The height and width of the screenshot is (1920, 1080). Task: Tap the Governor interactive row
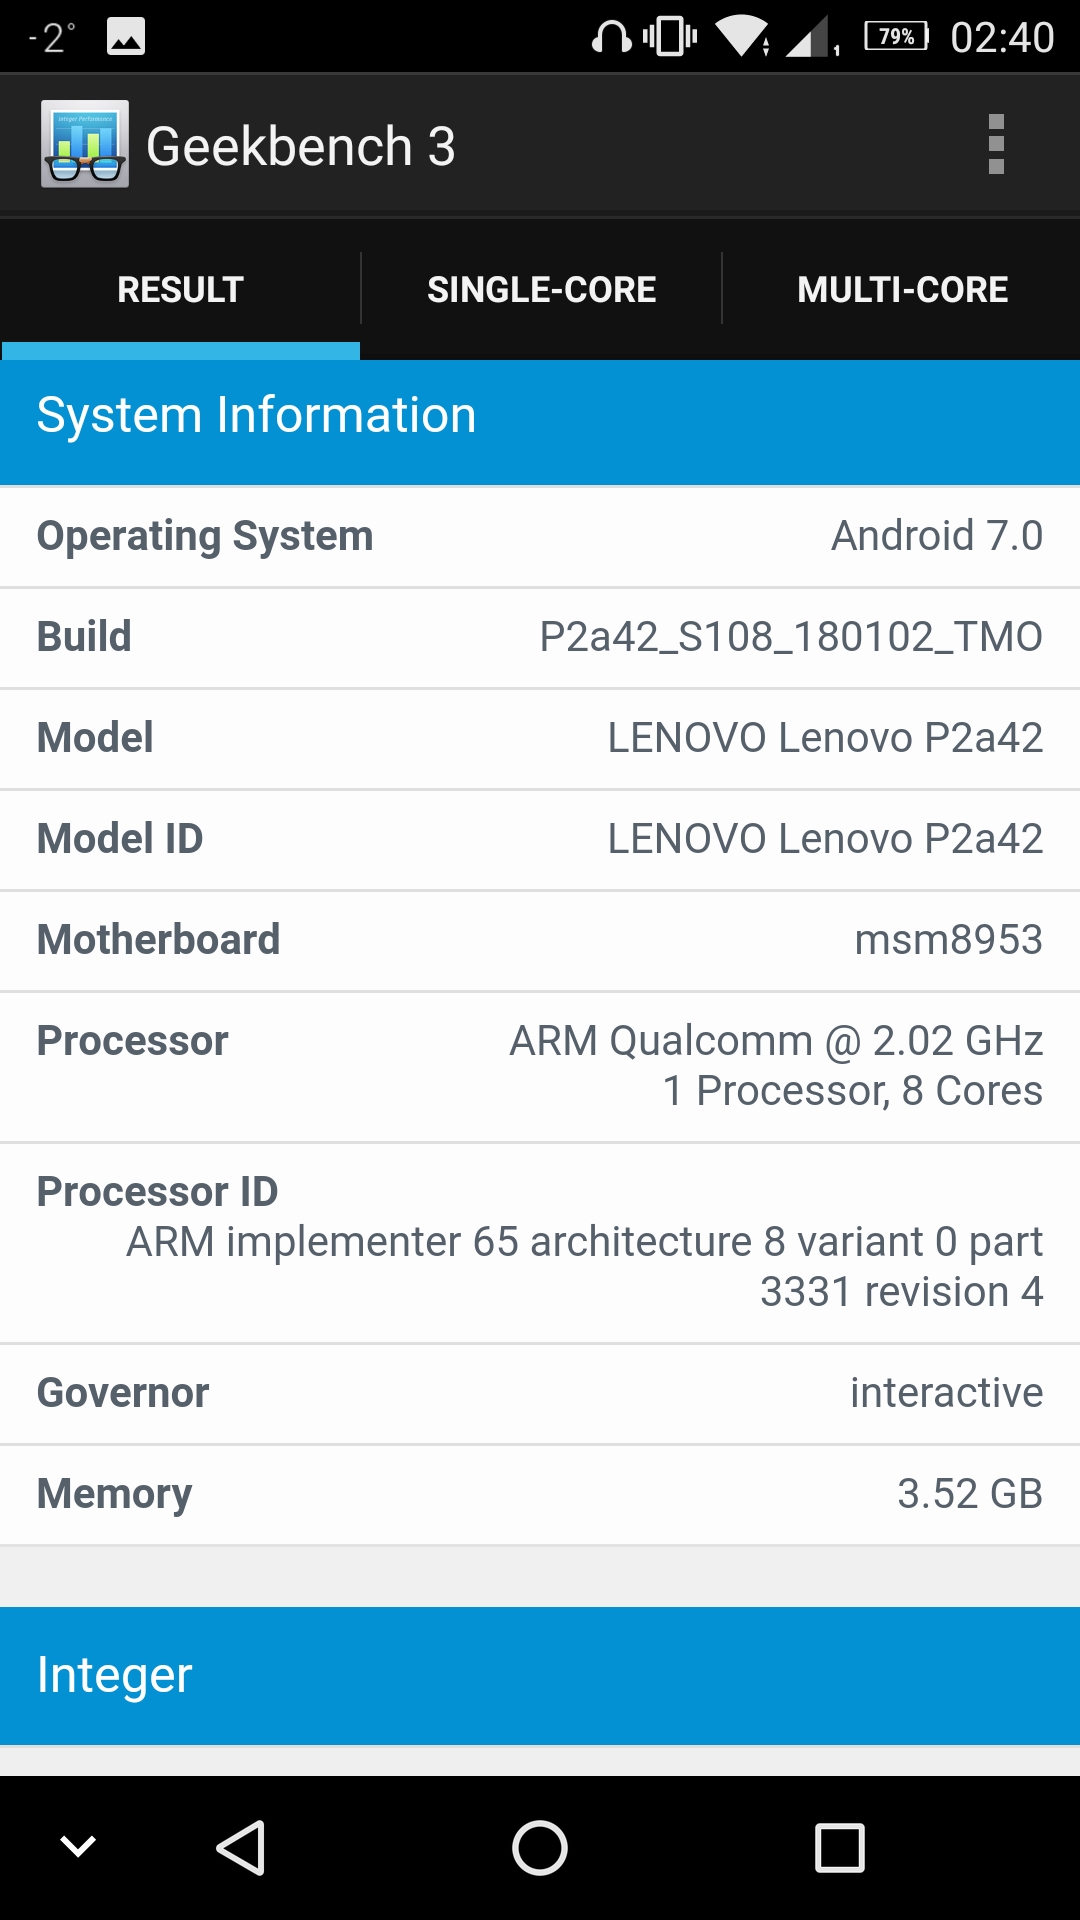coord(540,1393)
